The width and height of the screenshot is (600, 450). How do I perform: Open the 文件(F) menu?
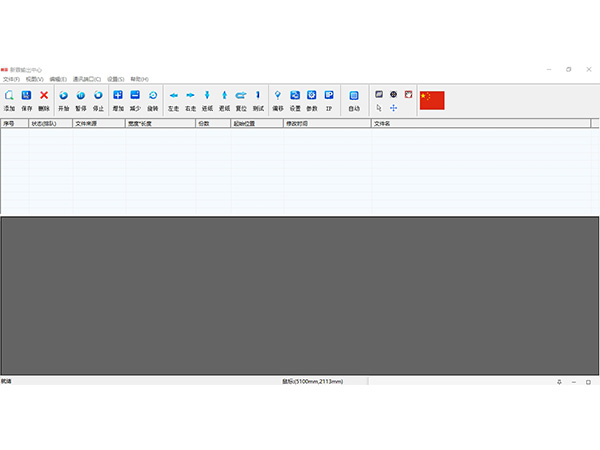click(x=11, y=78)
